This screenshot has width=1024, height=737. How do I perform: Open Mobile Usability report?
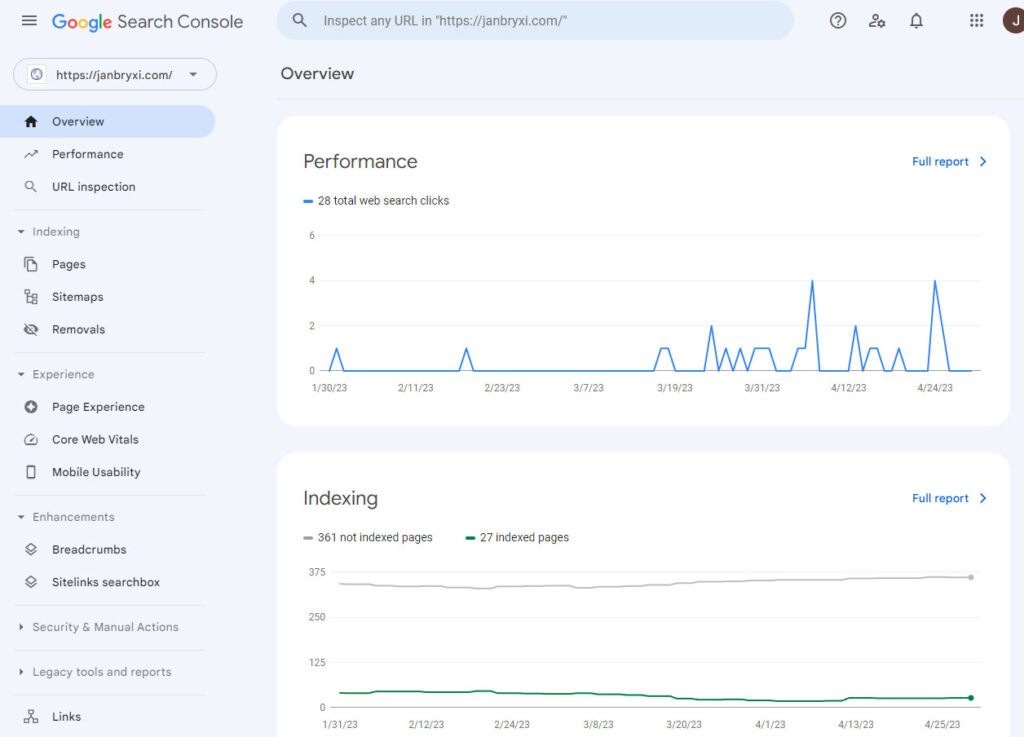pyautogui.click(x=96, y=472)
